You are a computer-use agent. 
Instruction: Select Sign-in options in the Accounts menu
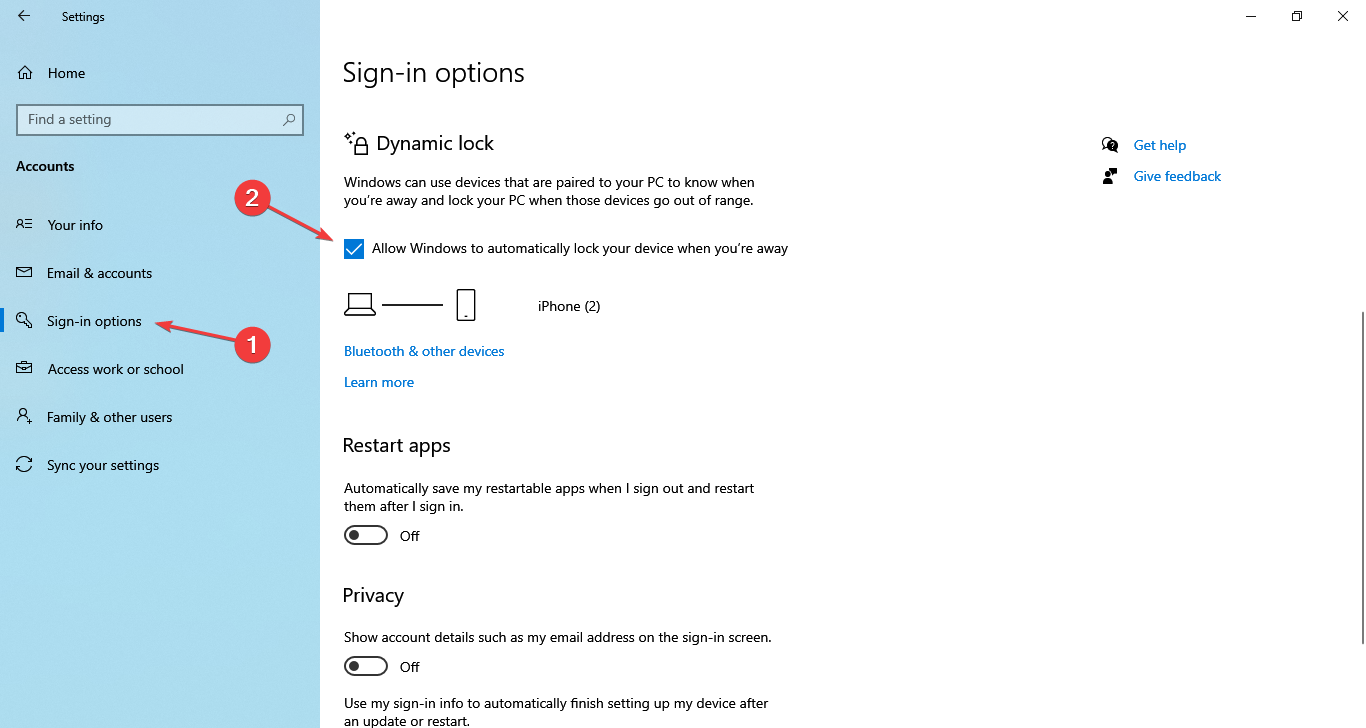94,320
